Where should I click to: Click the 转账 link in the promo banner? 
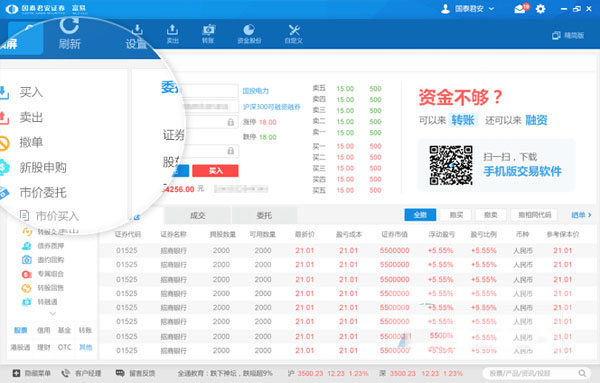coord(463,120)
